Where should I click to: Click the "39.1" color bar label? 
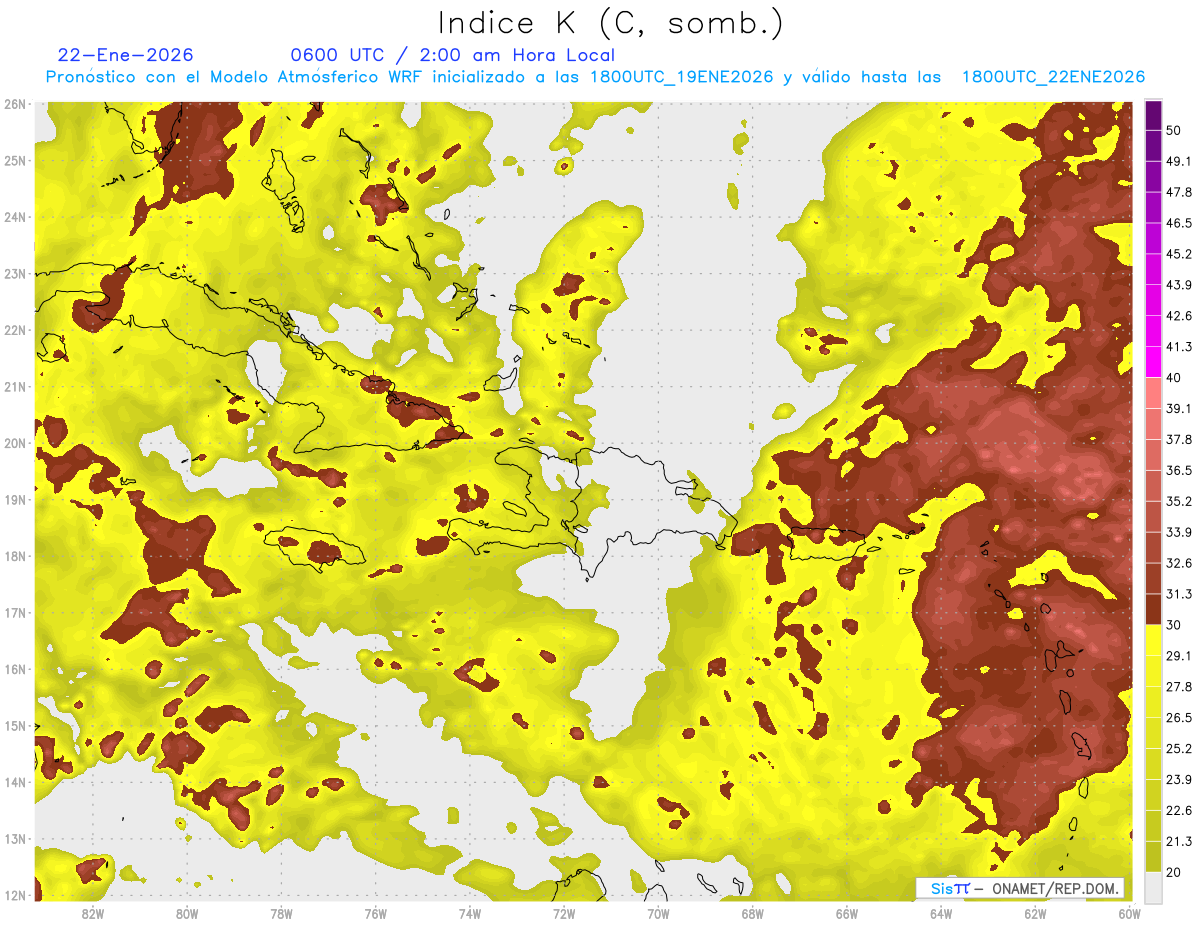(1179, 408)
